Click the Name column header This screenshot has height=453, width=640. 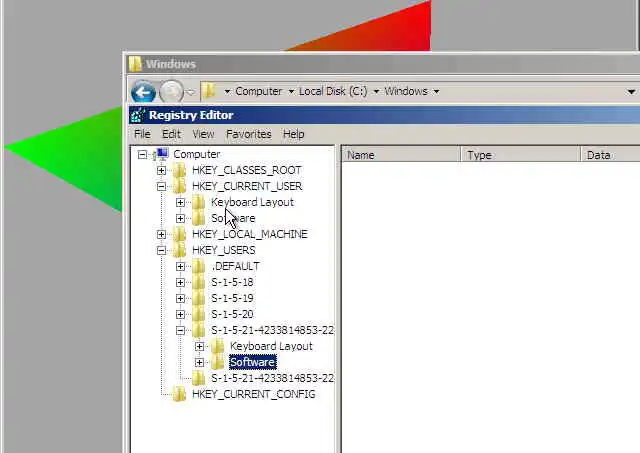pyautogui.click(x=401, y=155)
